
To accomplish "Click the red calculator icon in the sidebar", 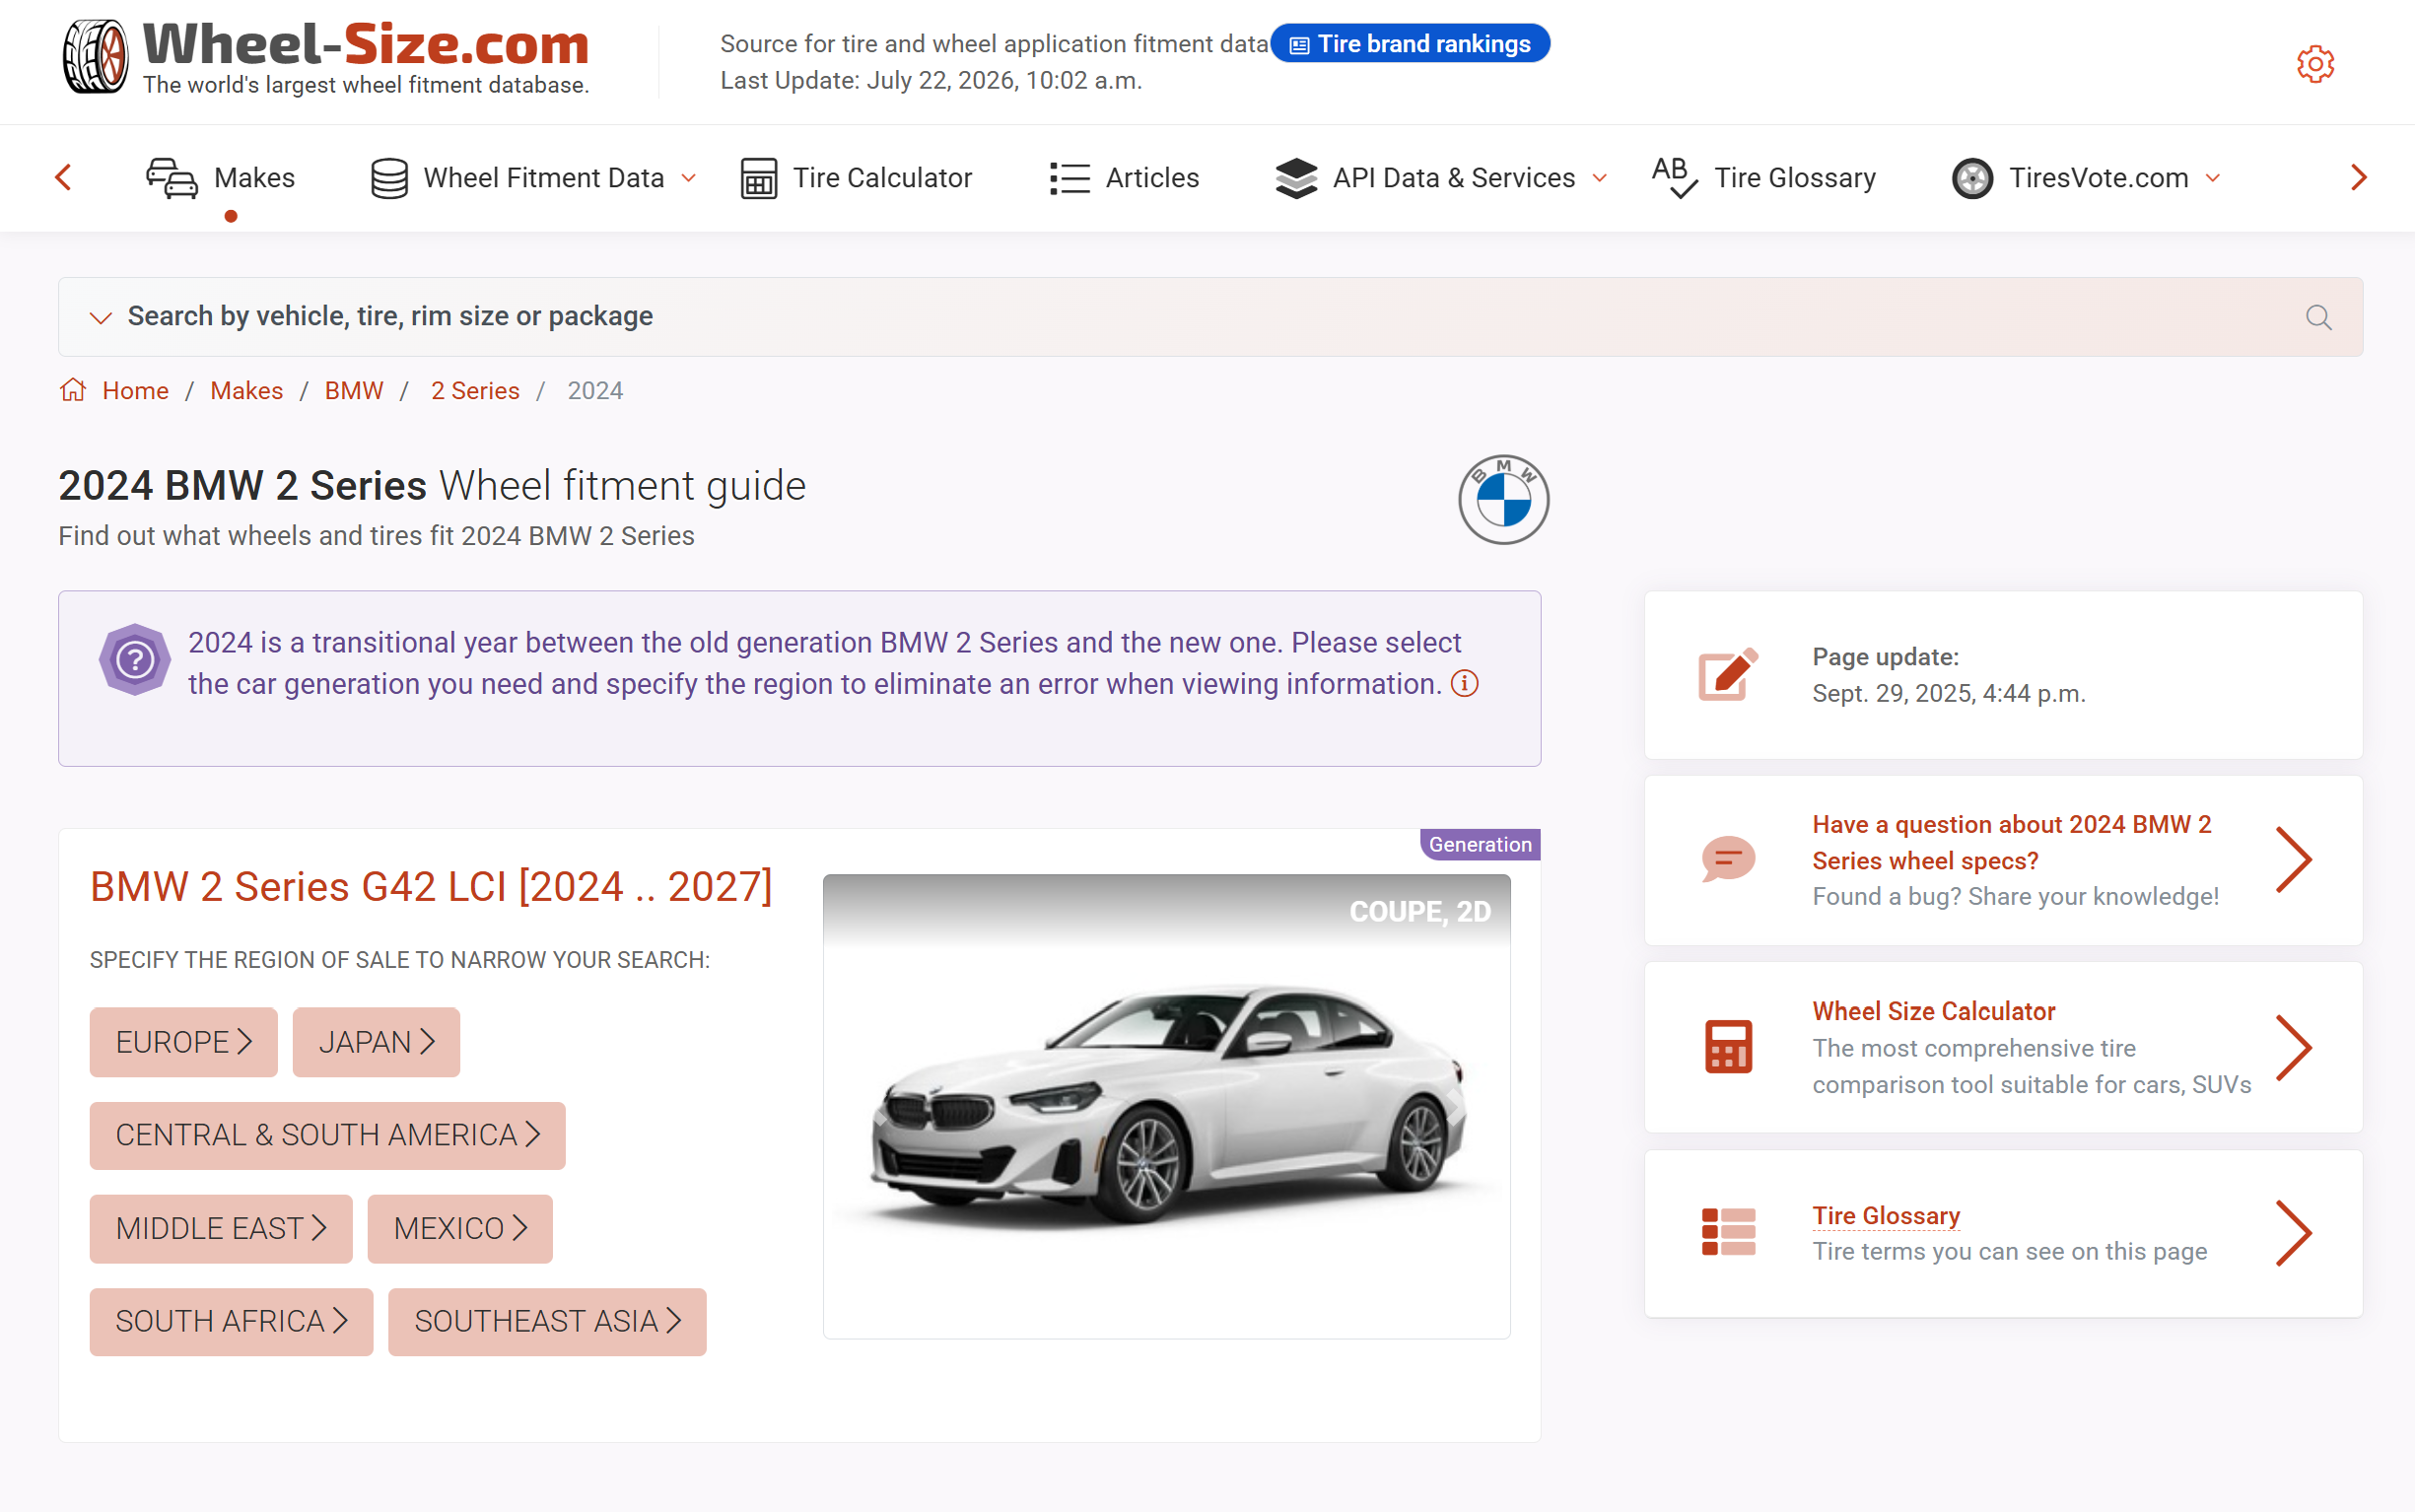I will (1727, 1046).
